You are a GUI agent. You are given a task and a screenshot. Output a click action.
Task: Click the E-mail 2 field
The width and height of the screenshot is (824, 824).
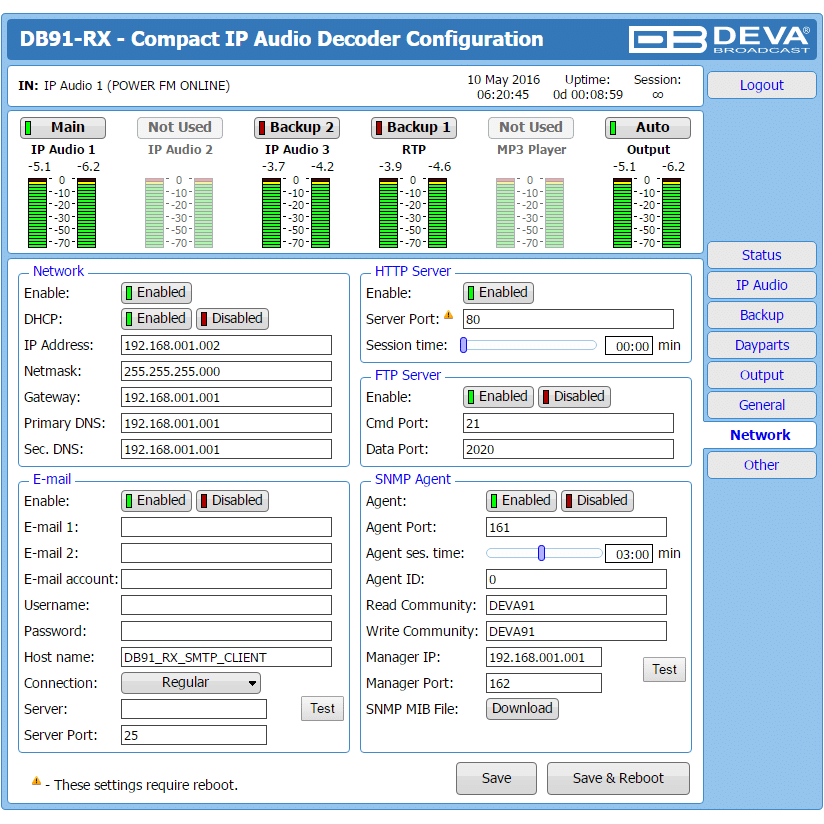(226, 553)
